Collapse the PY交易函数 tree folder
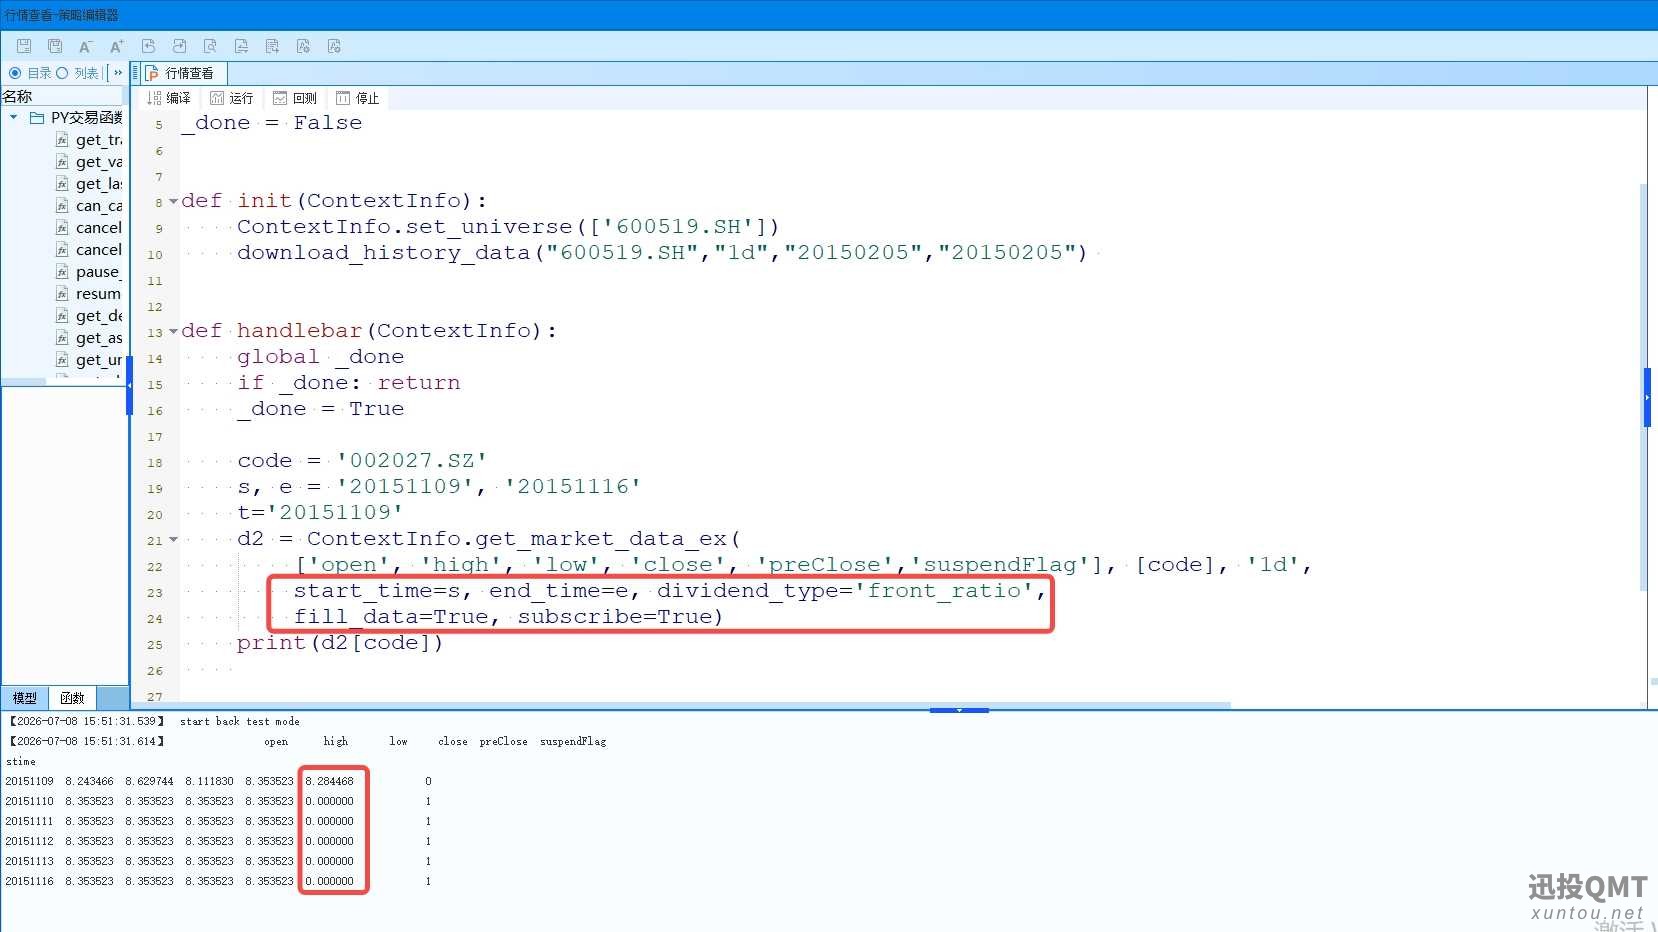The image size is (1658, 932). (13, 117)
